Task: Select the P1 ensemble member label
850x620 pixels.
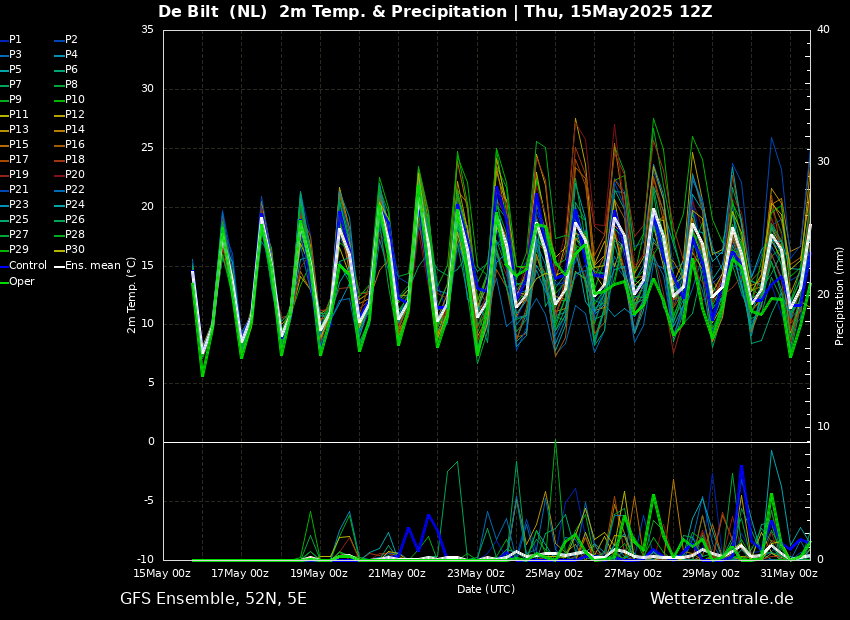Action: point(15,40)
